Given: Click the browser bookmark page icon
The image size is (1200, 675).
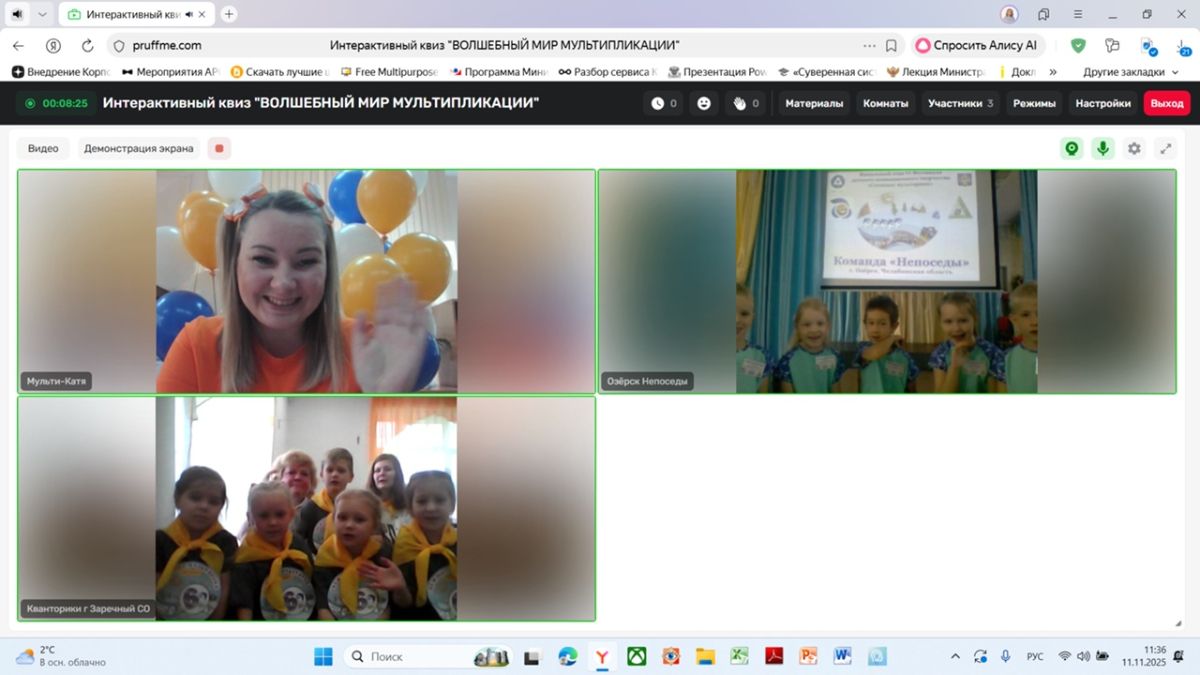Looking at the screenshot, I should (x=891, y=45).
